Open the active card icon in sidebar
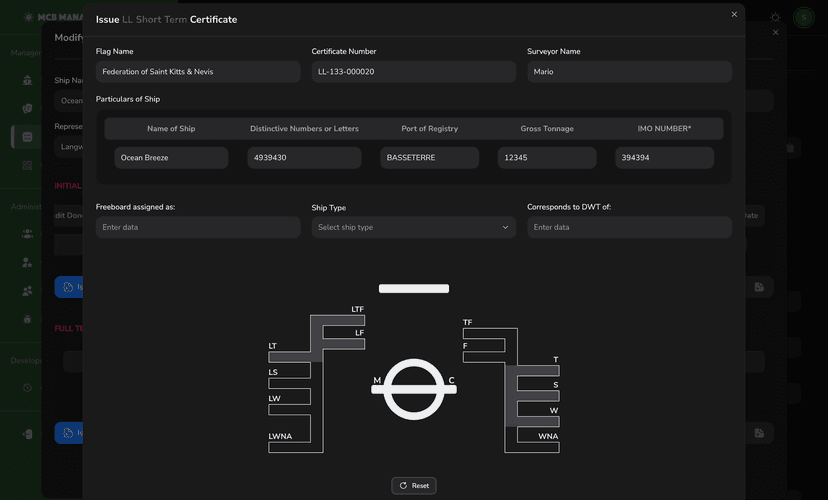 (27, 137)
